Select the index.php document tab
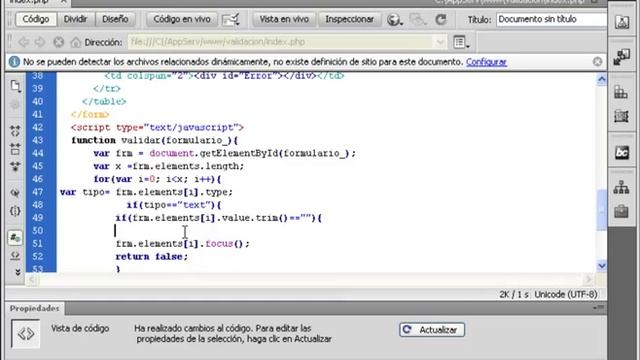This screenshot has height=360, width=640. point(36,2)
